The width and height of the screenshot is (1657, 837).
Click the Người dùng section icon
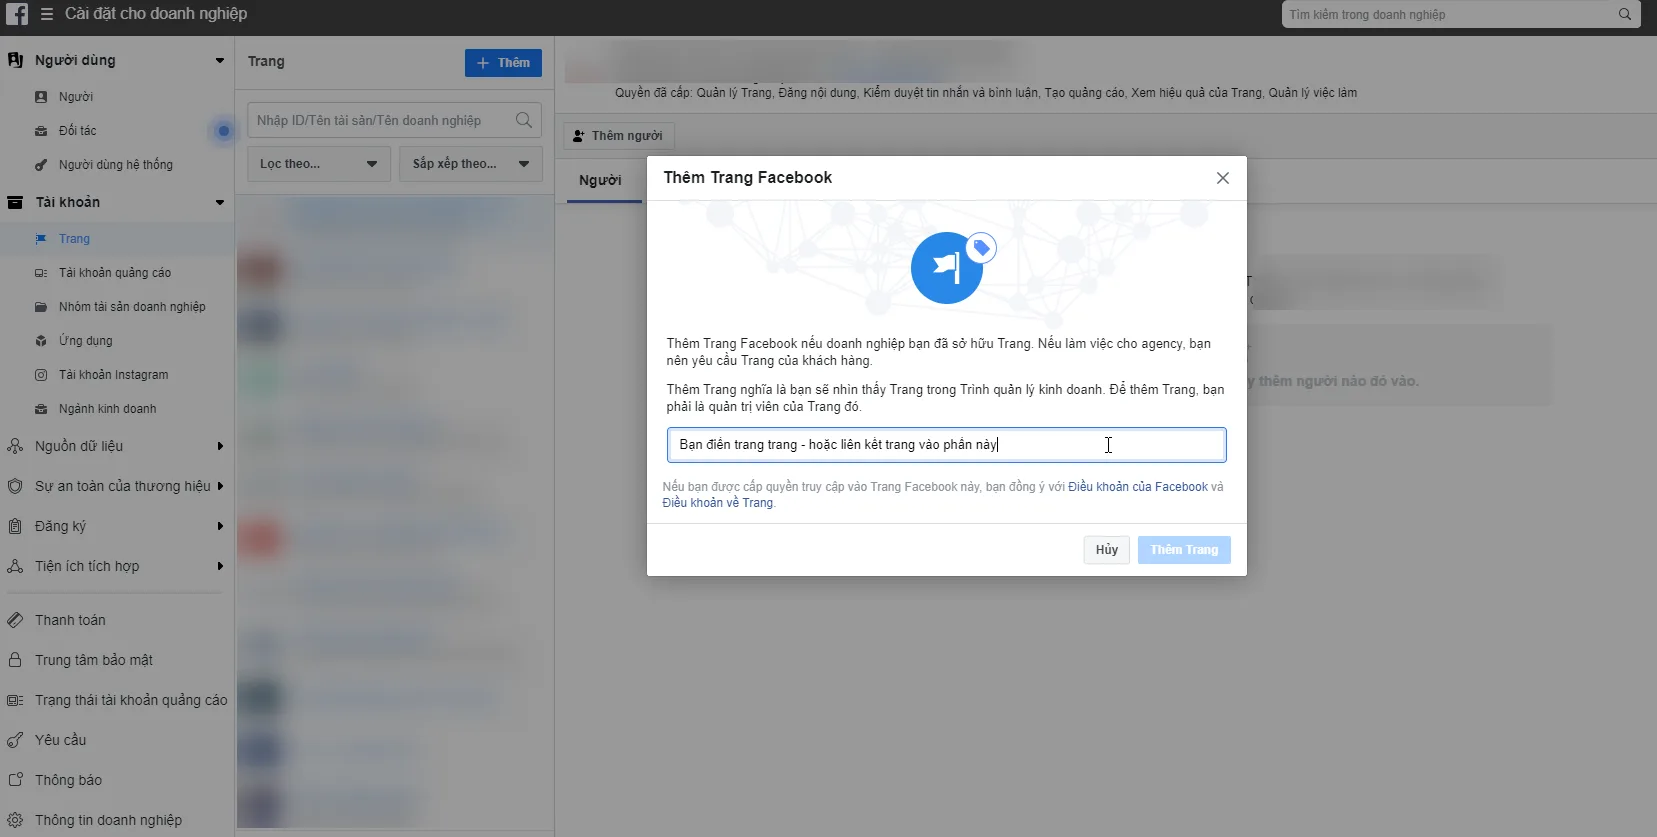tap(15, 60)
